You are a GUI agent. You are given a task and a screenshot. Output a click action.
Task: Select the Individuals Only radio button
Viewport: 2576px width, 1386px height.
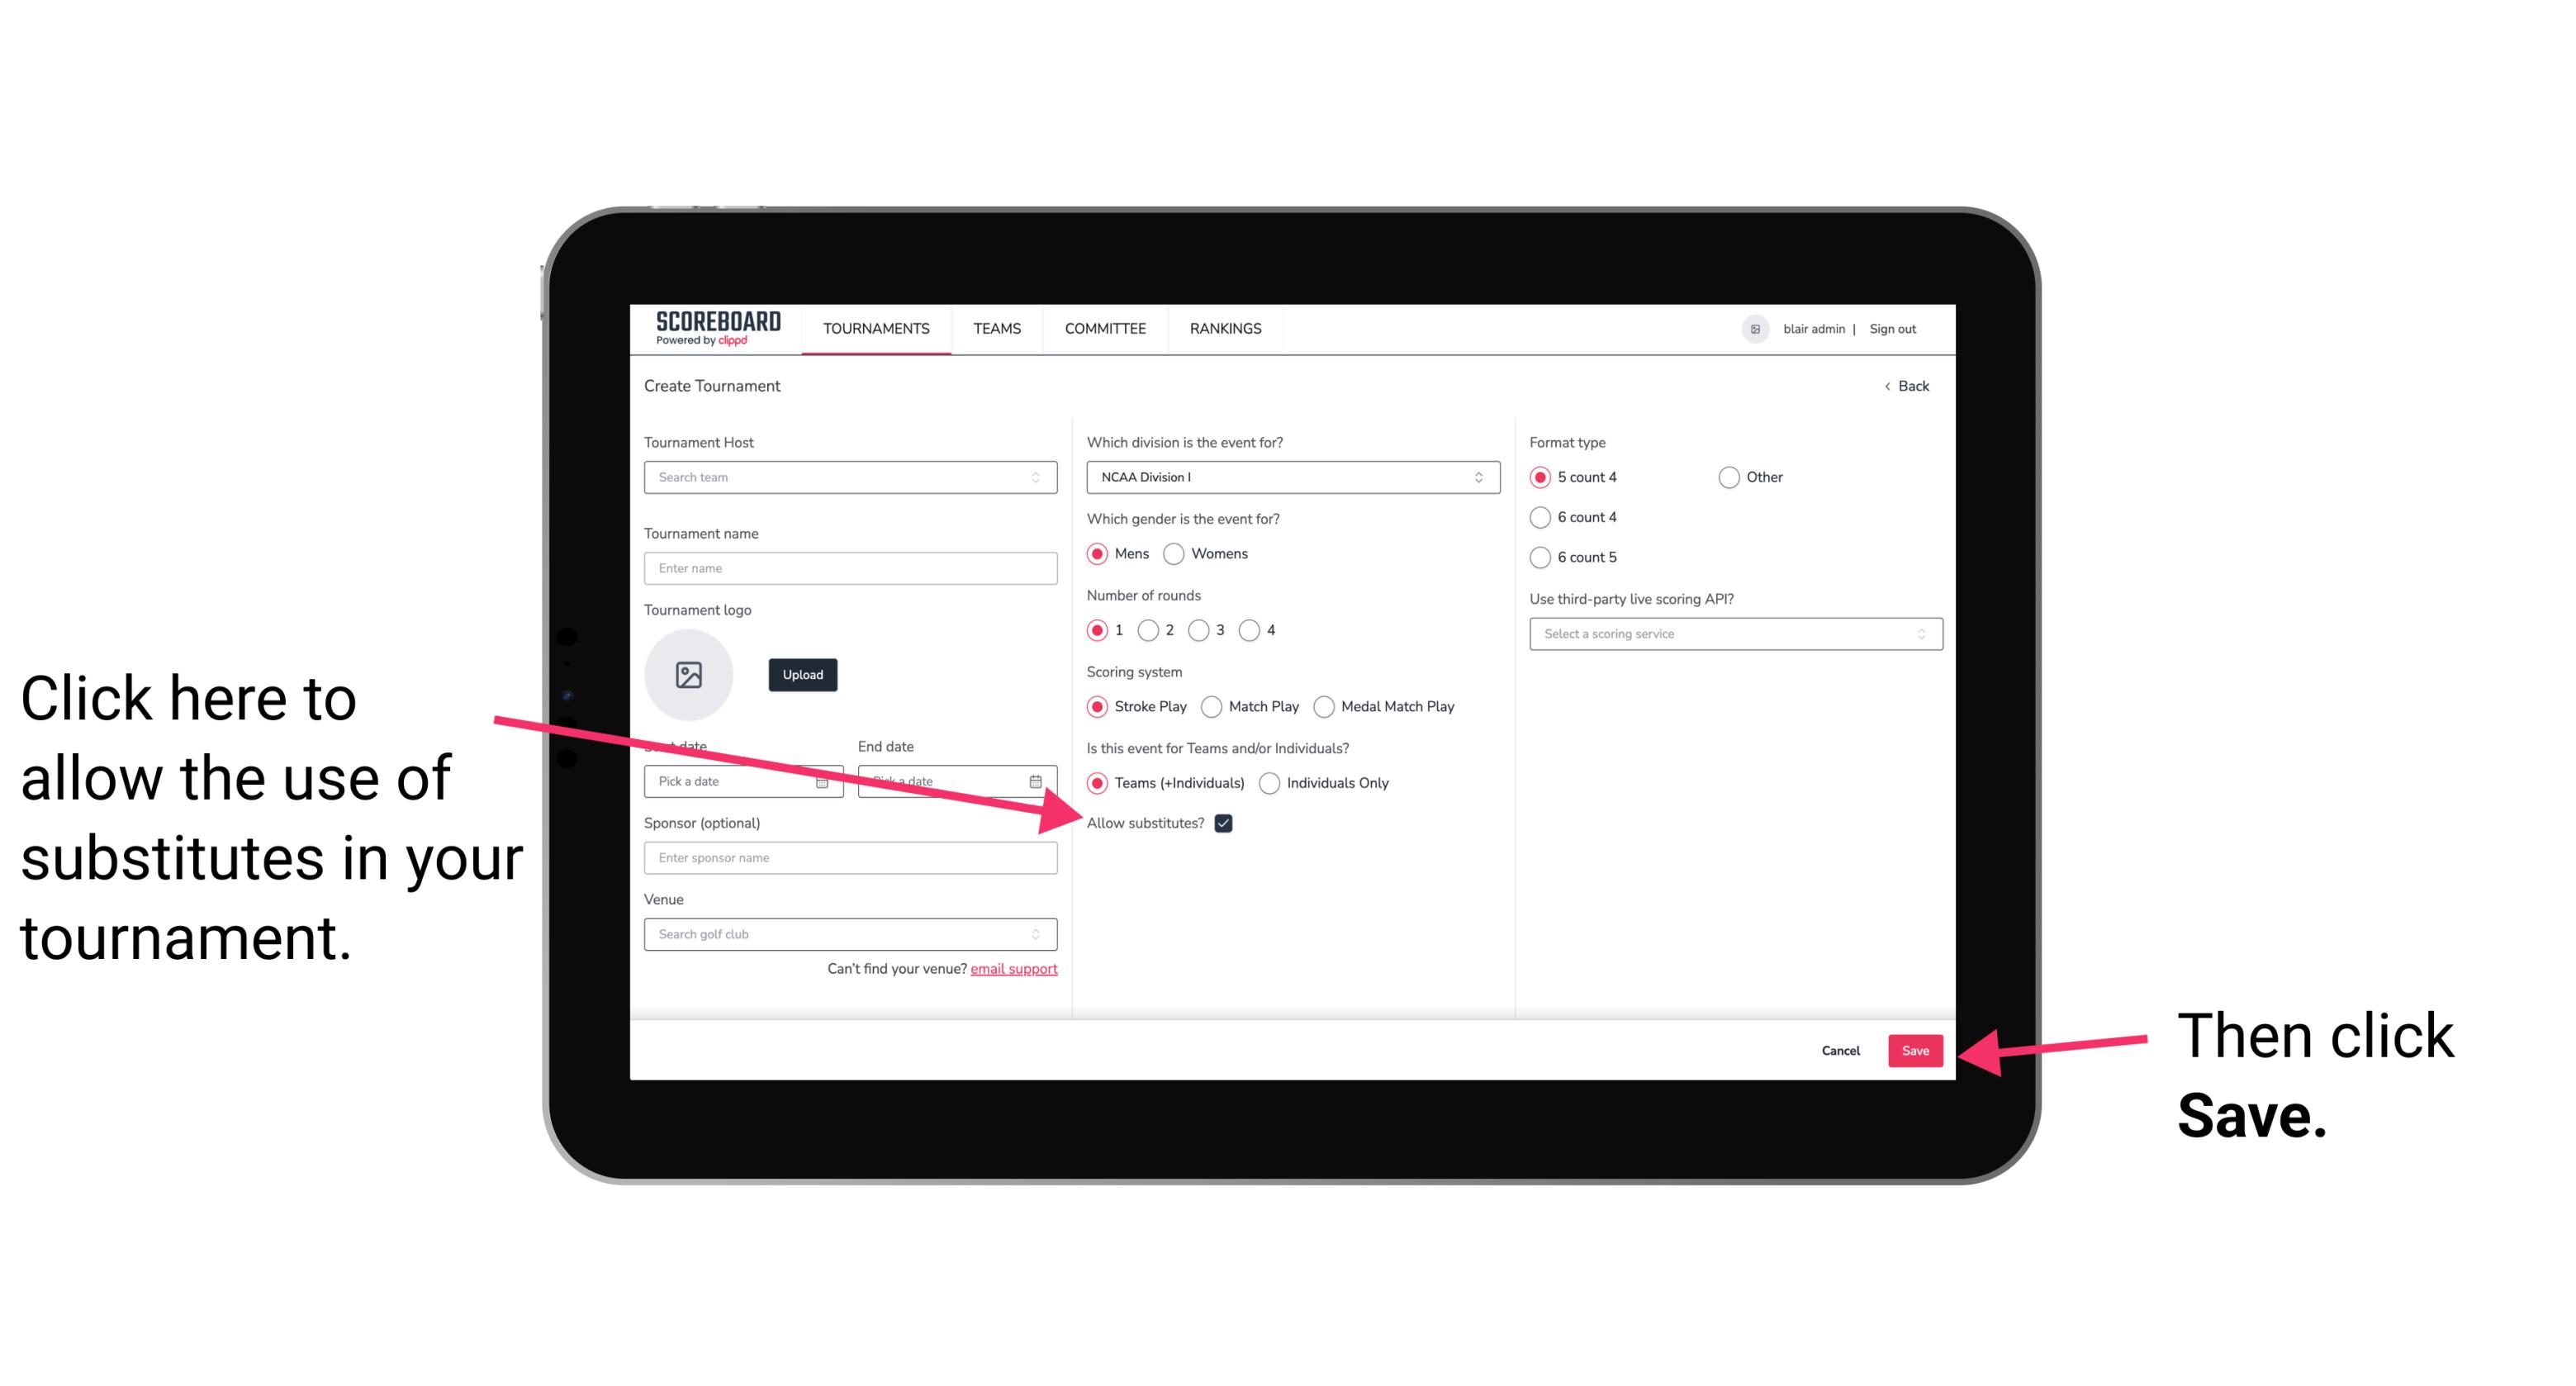pyautogui.click(x=1268, y=784)
